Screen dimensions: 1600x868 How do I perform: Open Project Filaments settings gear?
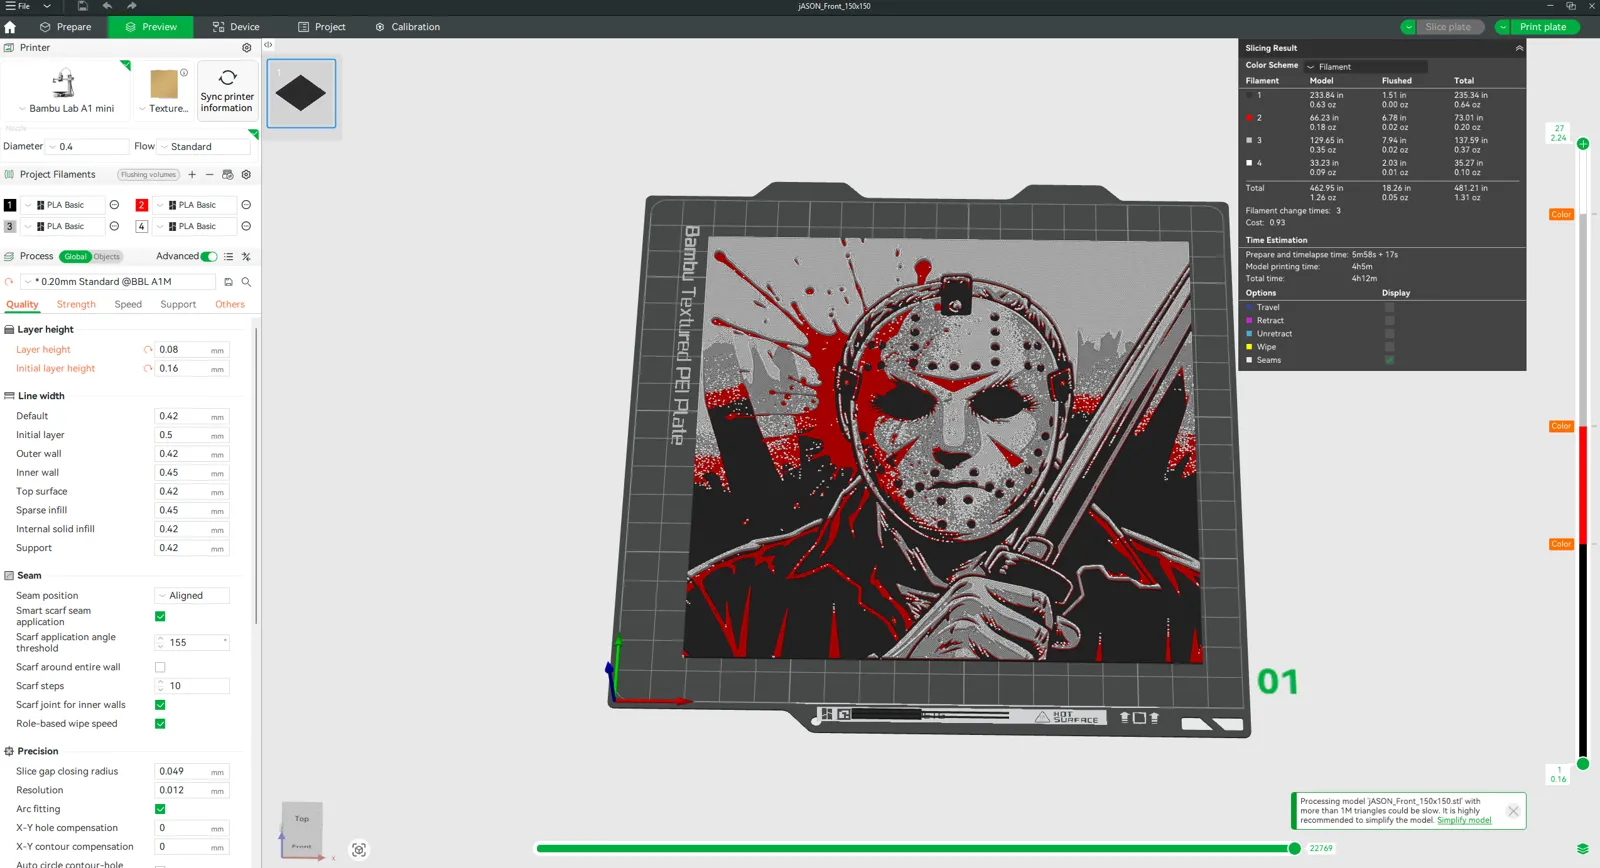246,175
